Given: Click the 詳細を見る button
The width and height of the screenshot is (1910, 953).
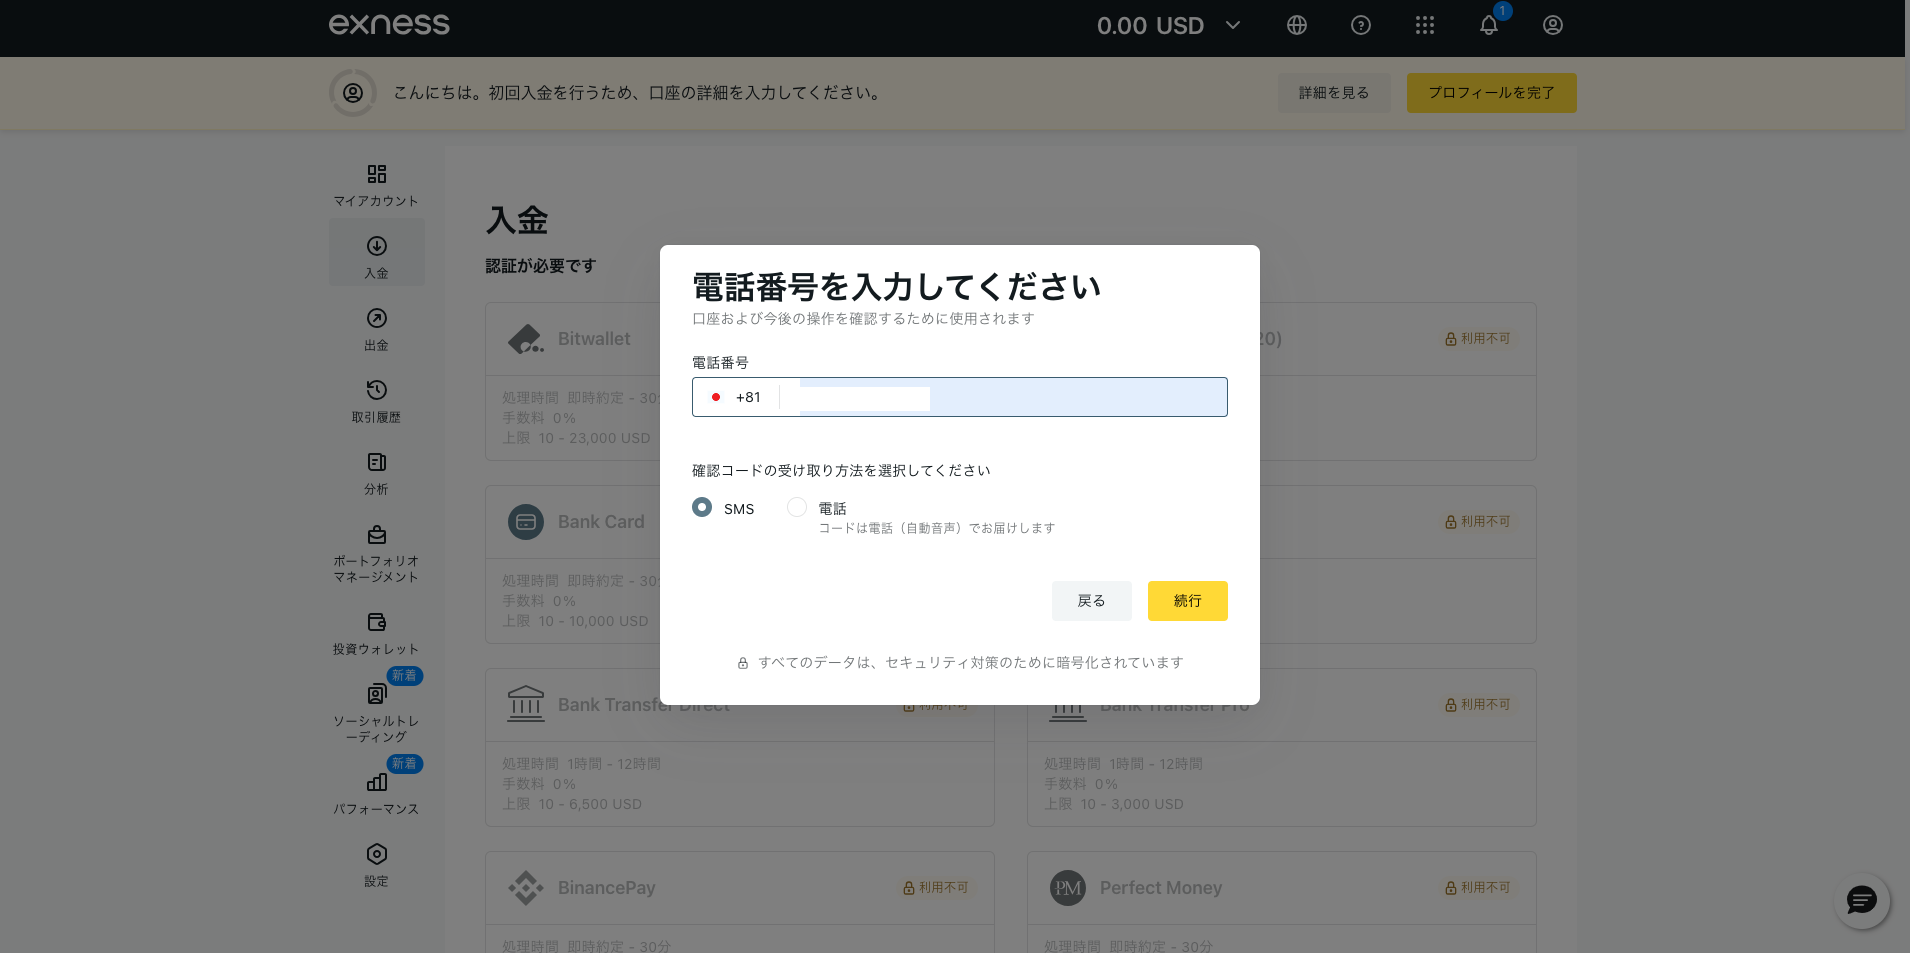Looking at the screenshot, I should 1333,93.
